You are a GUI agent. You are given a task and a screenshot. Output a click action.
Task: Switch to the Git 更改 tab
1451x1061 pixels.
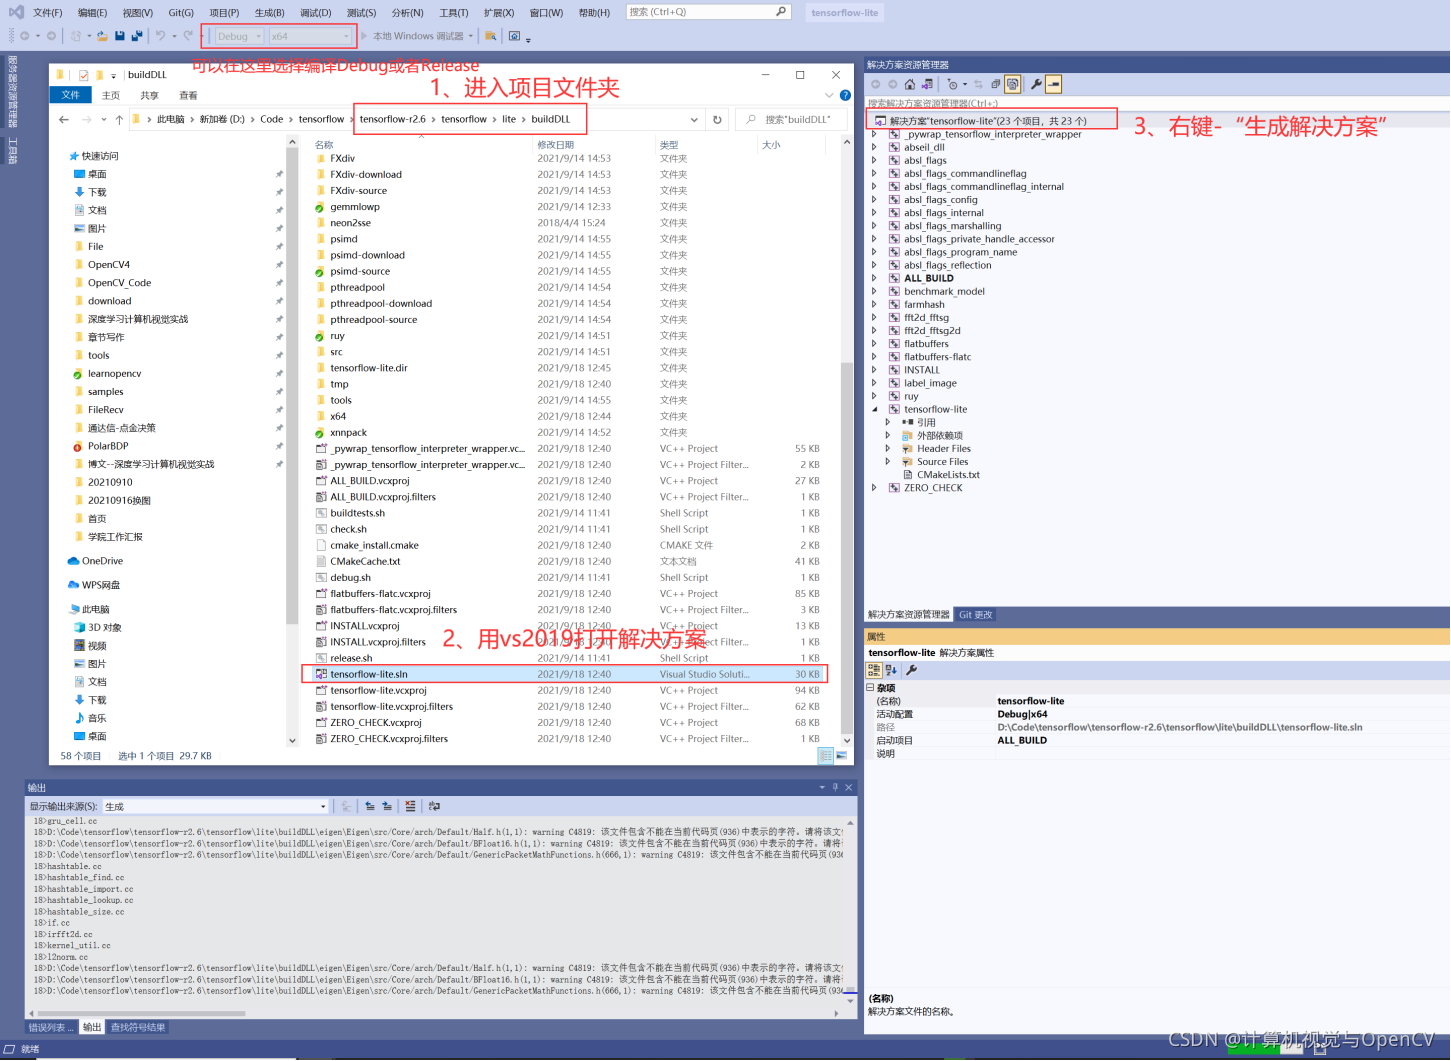(x=976, y=615)
